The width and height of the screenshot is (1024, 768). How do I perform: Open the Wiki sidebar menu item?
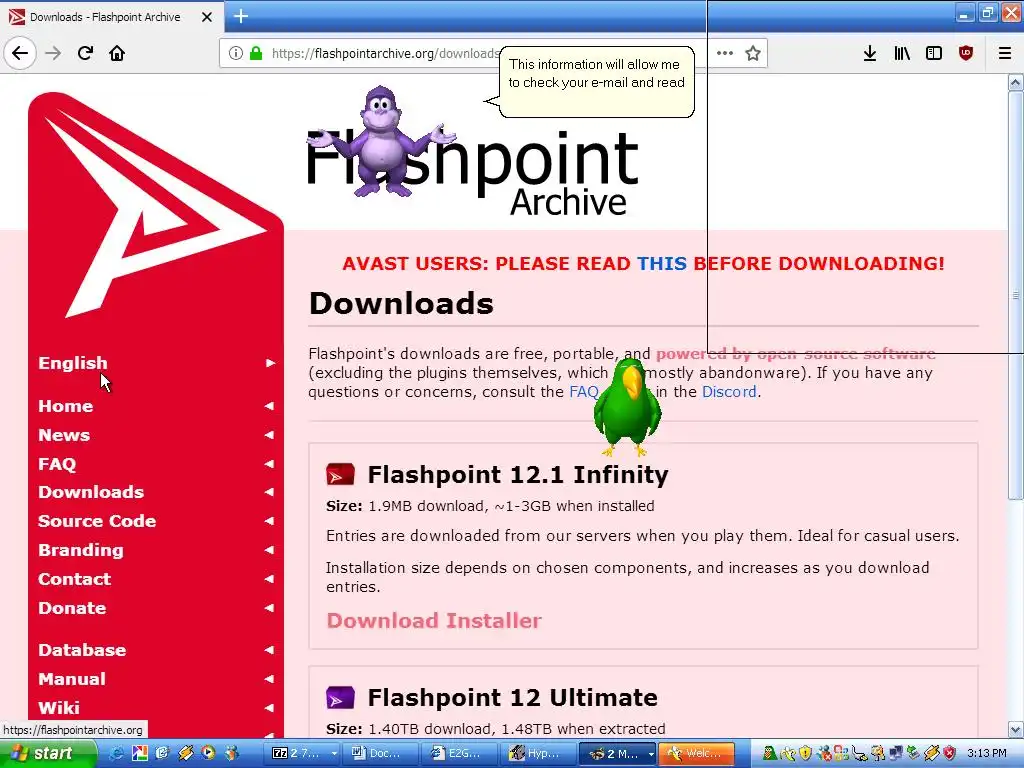(x=59, y=708)
